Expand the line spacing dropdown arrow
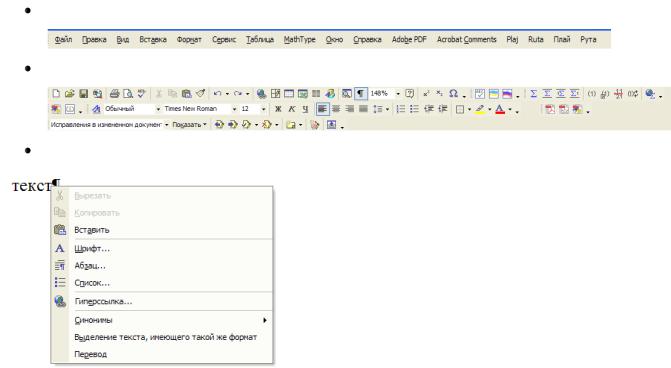The width and height of the screenshot is (671, 368). pos(387,109)
